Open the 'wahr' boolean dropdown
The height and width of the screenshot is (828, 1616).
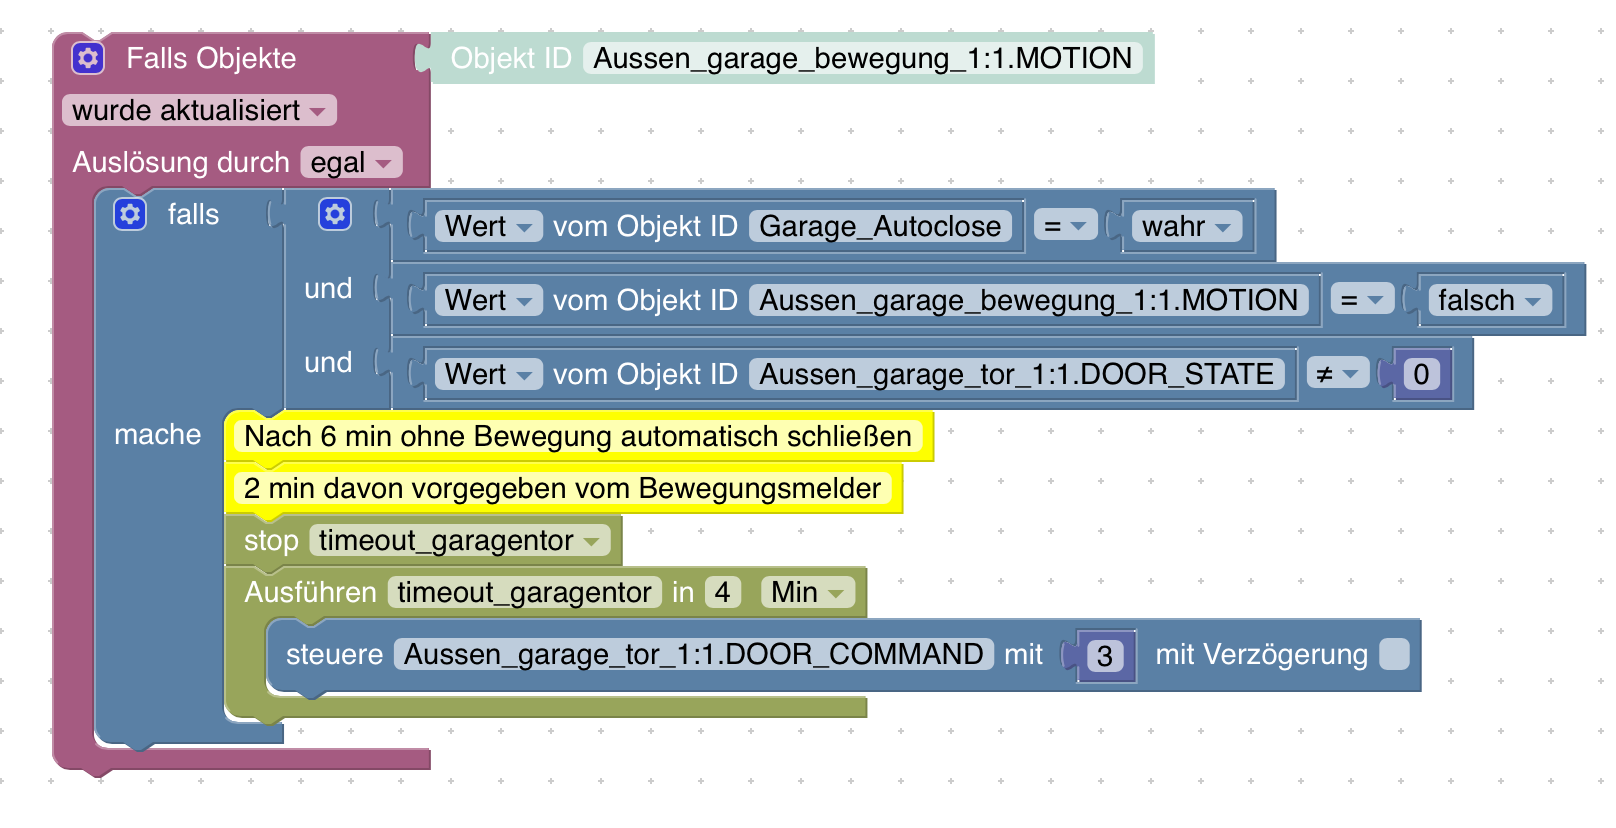[1187, 226]
